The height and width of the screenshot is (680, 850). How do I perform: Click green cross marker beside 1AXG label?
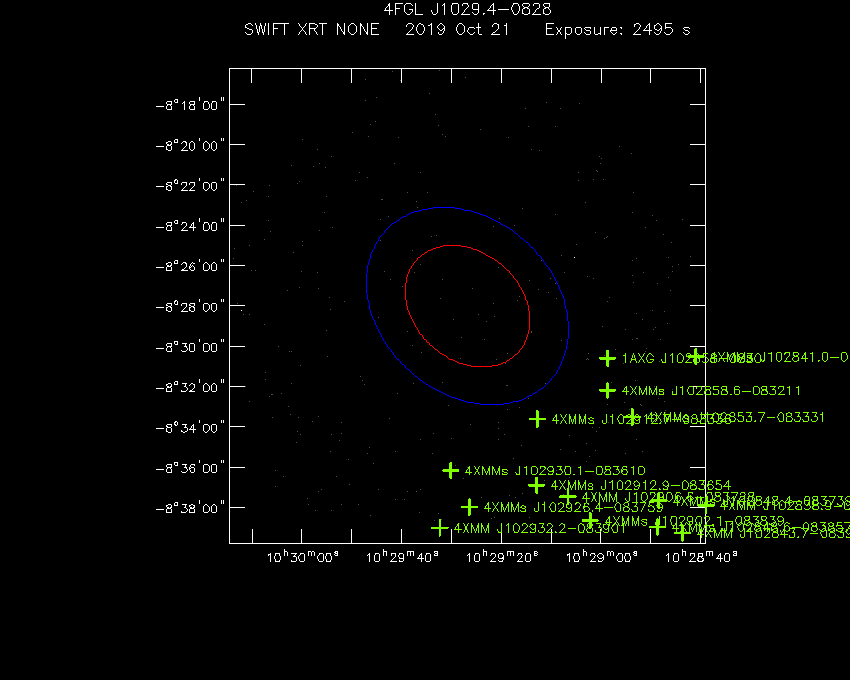(607, 358)
